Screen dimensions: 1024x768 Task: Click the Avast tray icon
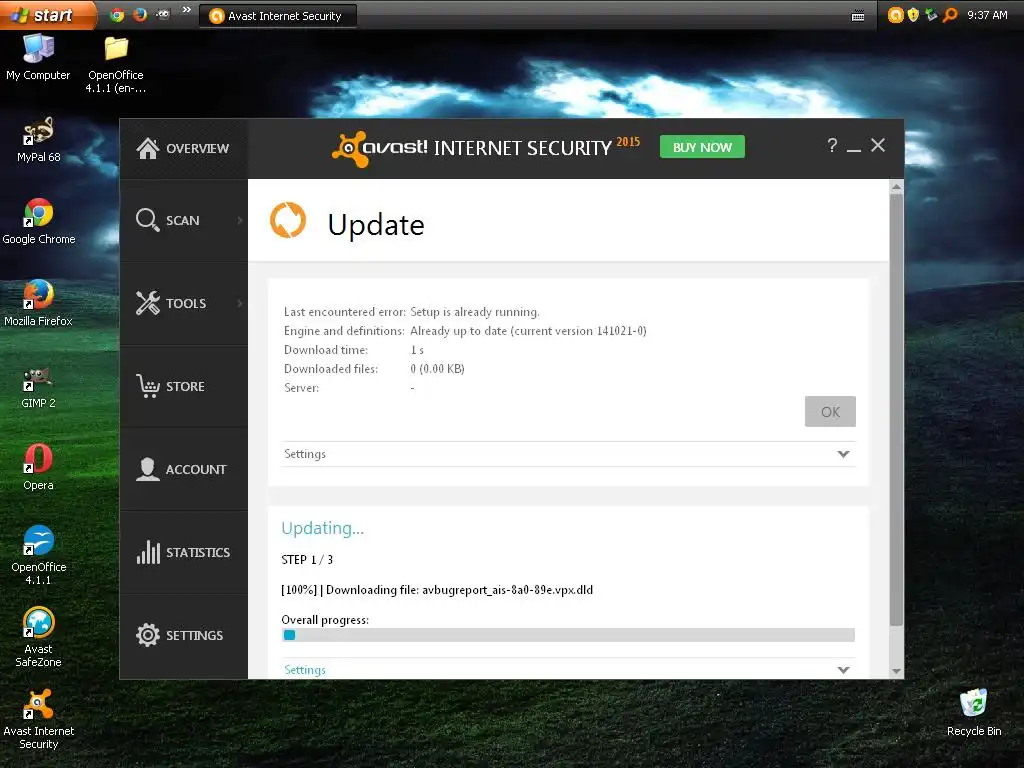pyautogui.click(x=895, y=15)
